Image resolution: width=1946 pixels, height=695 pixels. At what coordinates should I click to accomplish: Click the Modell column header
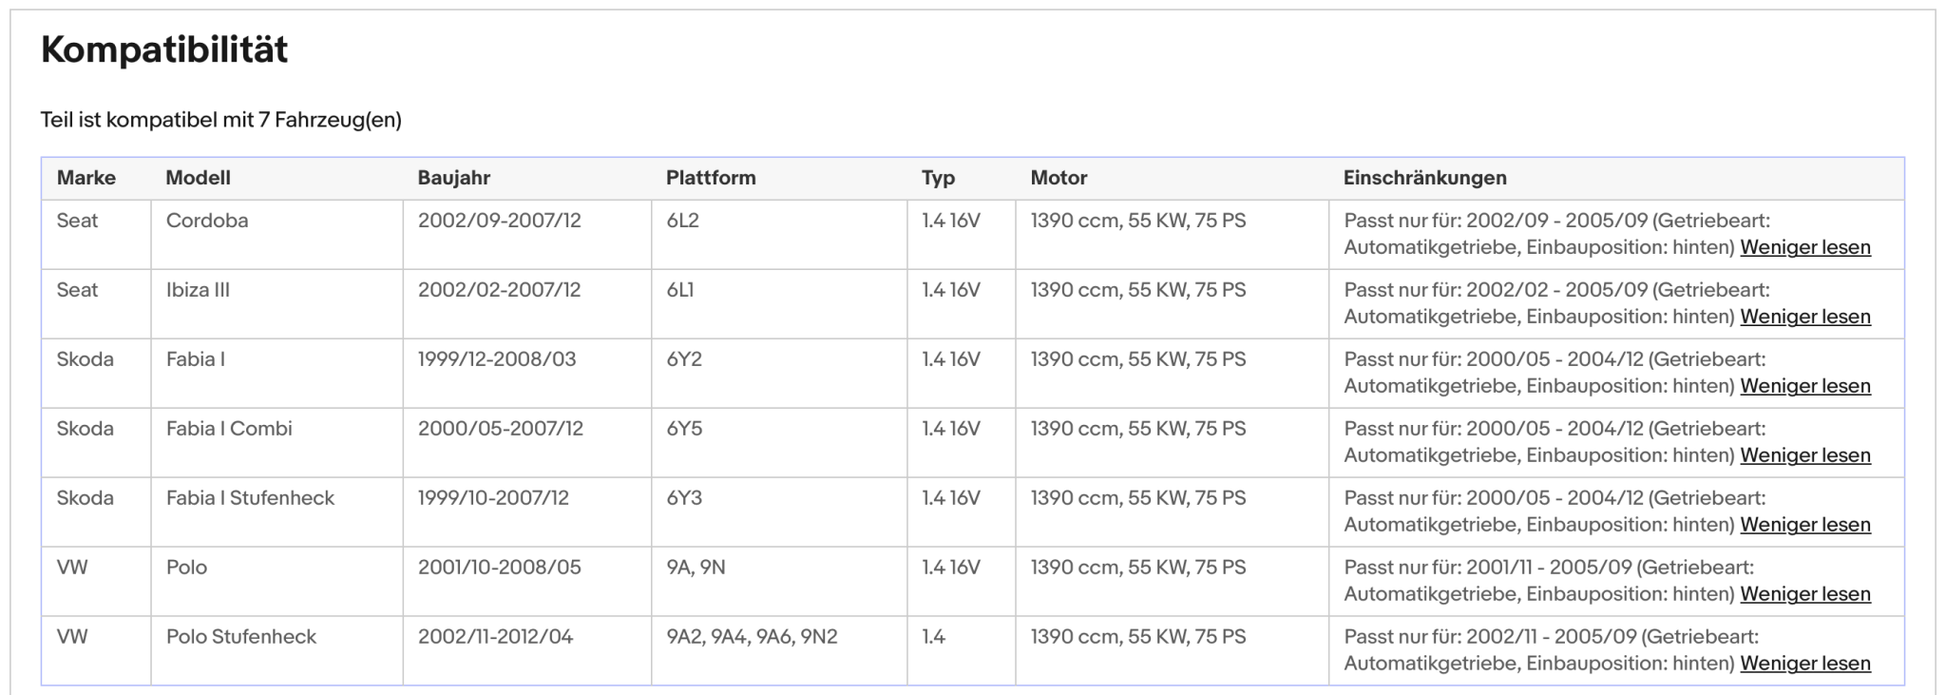click(x=198, y=178)
